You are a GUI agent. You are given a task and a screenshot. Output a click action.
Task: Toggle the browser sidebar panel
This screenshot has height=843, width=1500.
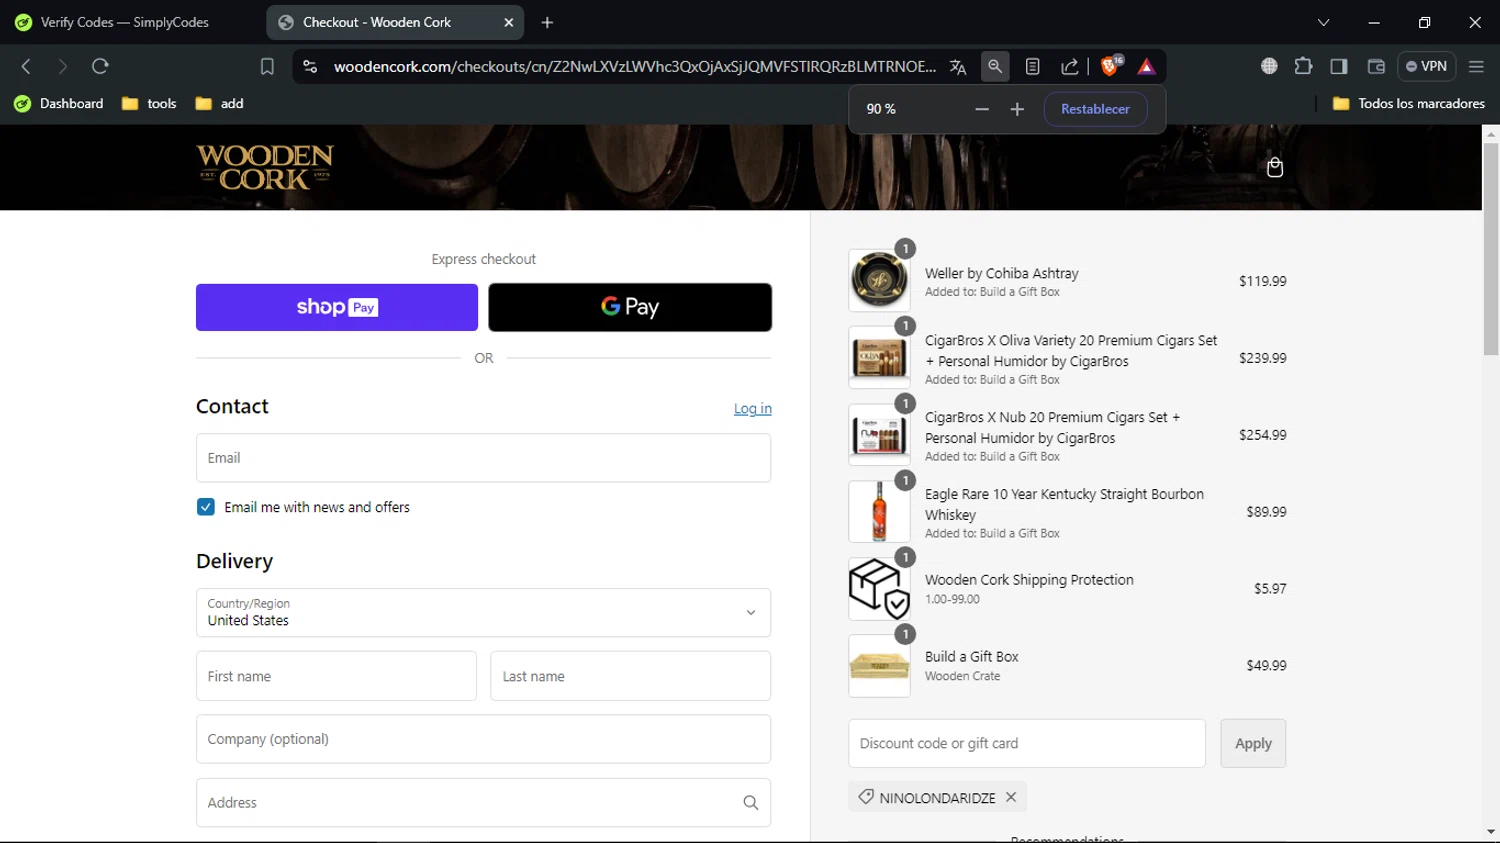pyautogui.click(x=1339, y=66)
